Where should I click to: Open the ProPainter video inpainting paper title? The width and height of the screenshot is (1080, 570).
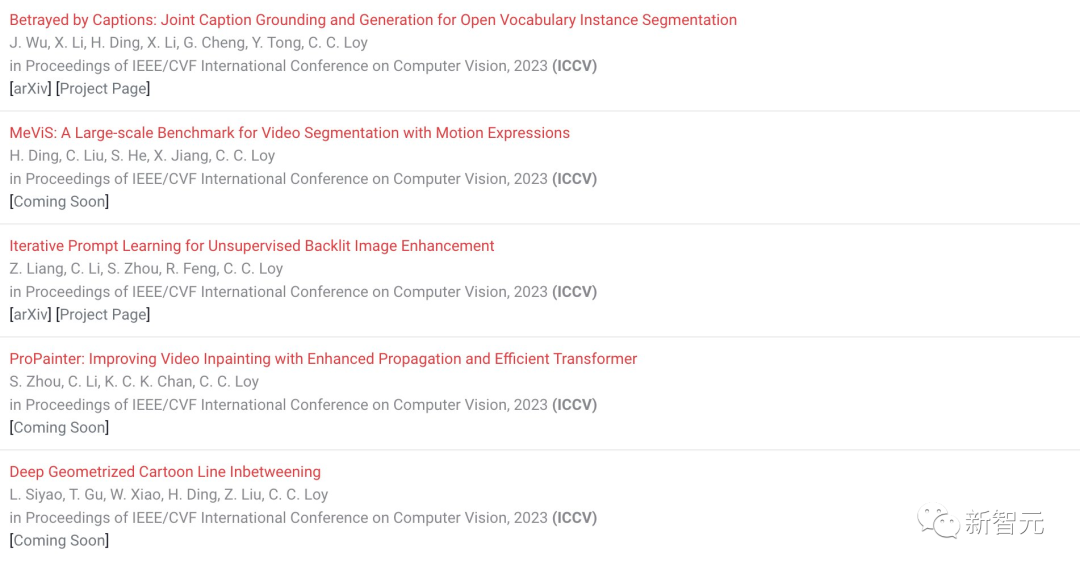323,359
